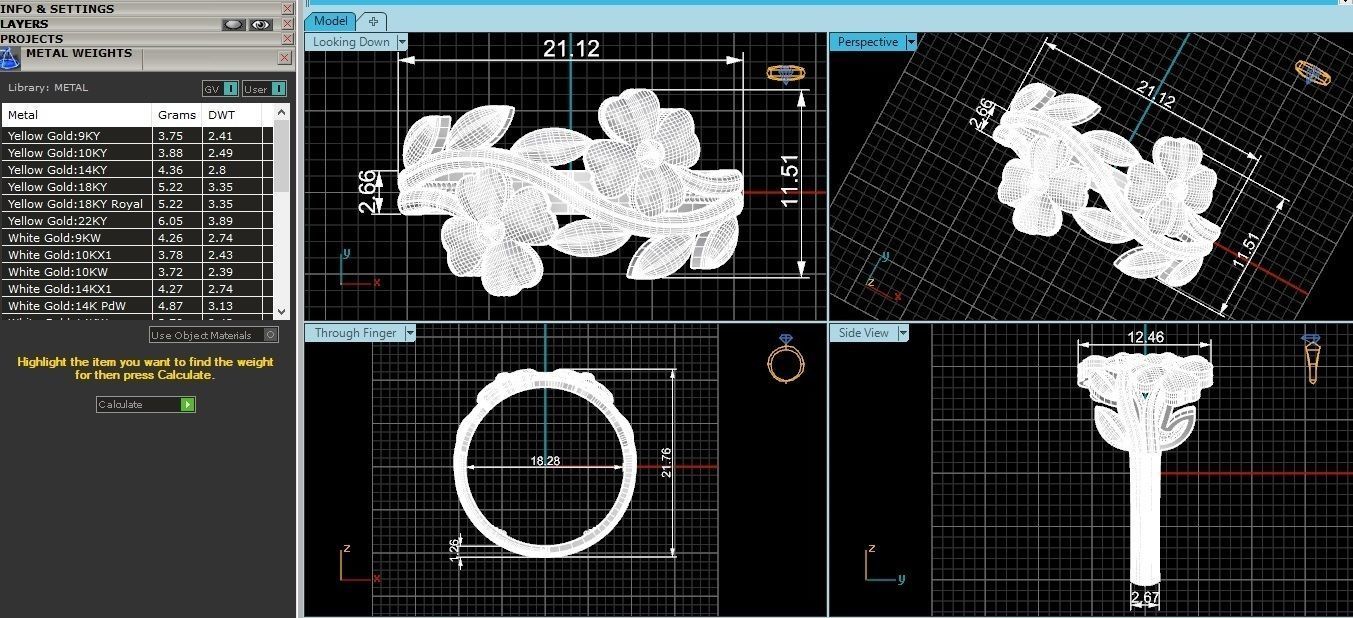Click ring orientation icon in Looking Down view

point(785,73)
